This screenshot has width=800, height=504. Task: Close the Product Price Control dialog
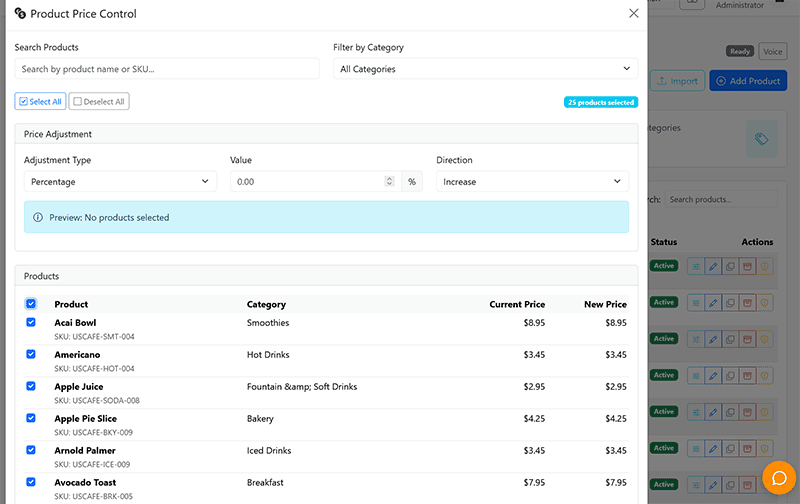(633, 13)
